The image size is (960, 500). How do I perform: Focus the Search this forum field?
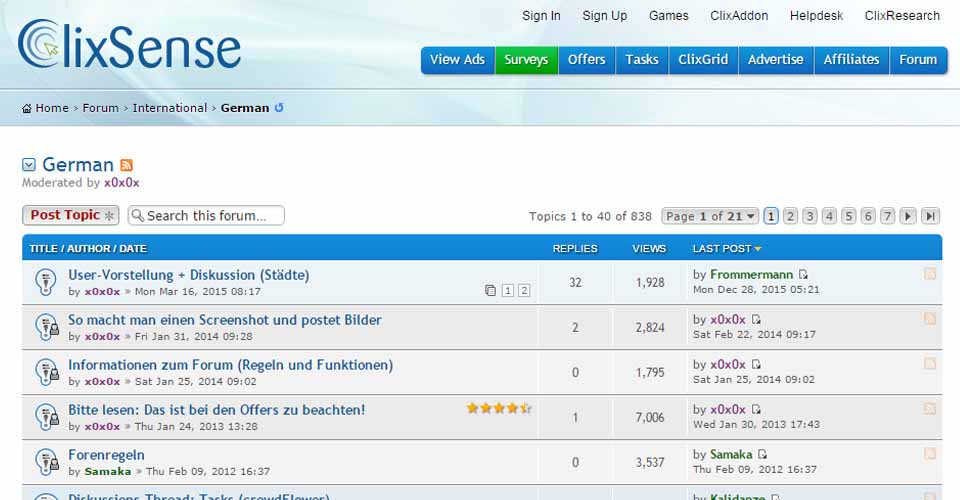point(206,215)
